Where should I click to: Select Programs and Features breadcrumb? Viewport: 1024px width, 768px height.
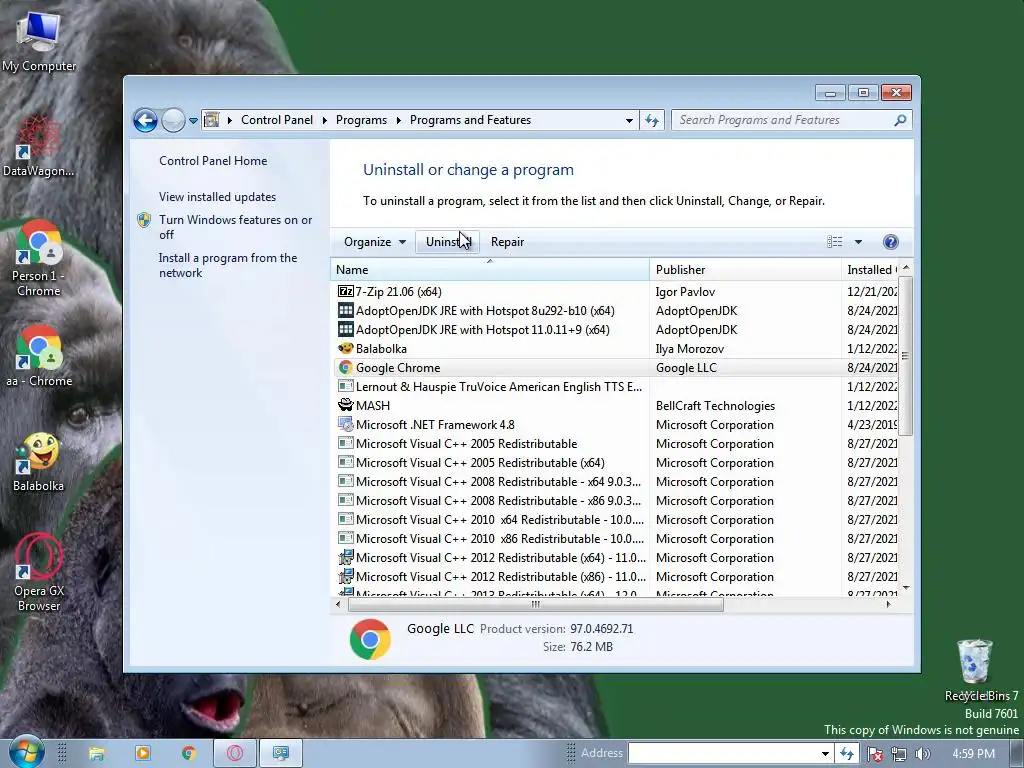pyautogui.click(x=470, y=120)
